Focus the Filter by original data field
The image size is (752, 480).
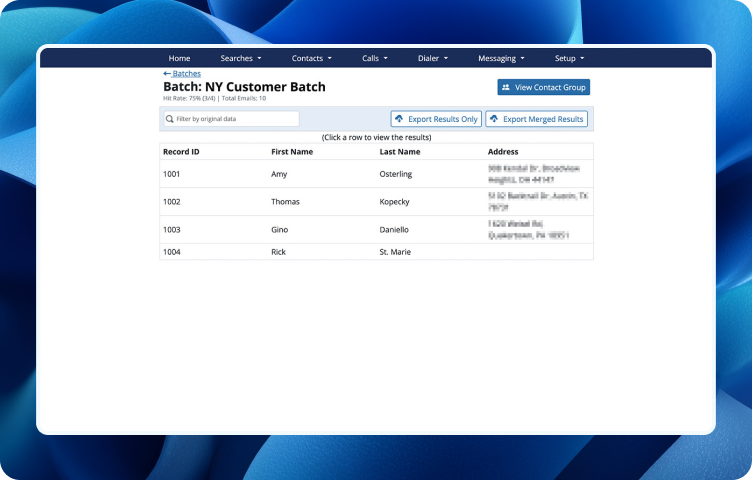235,119
